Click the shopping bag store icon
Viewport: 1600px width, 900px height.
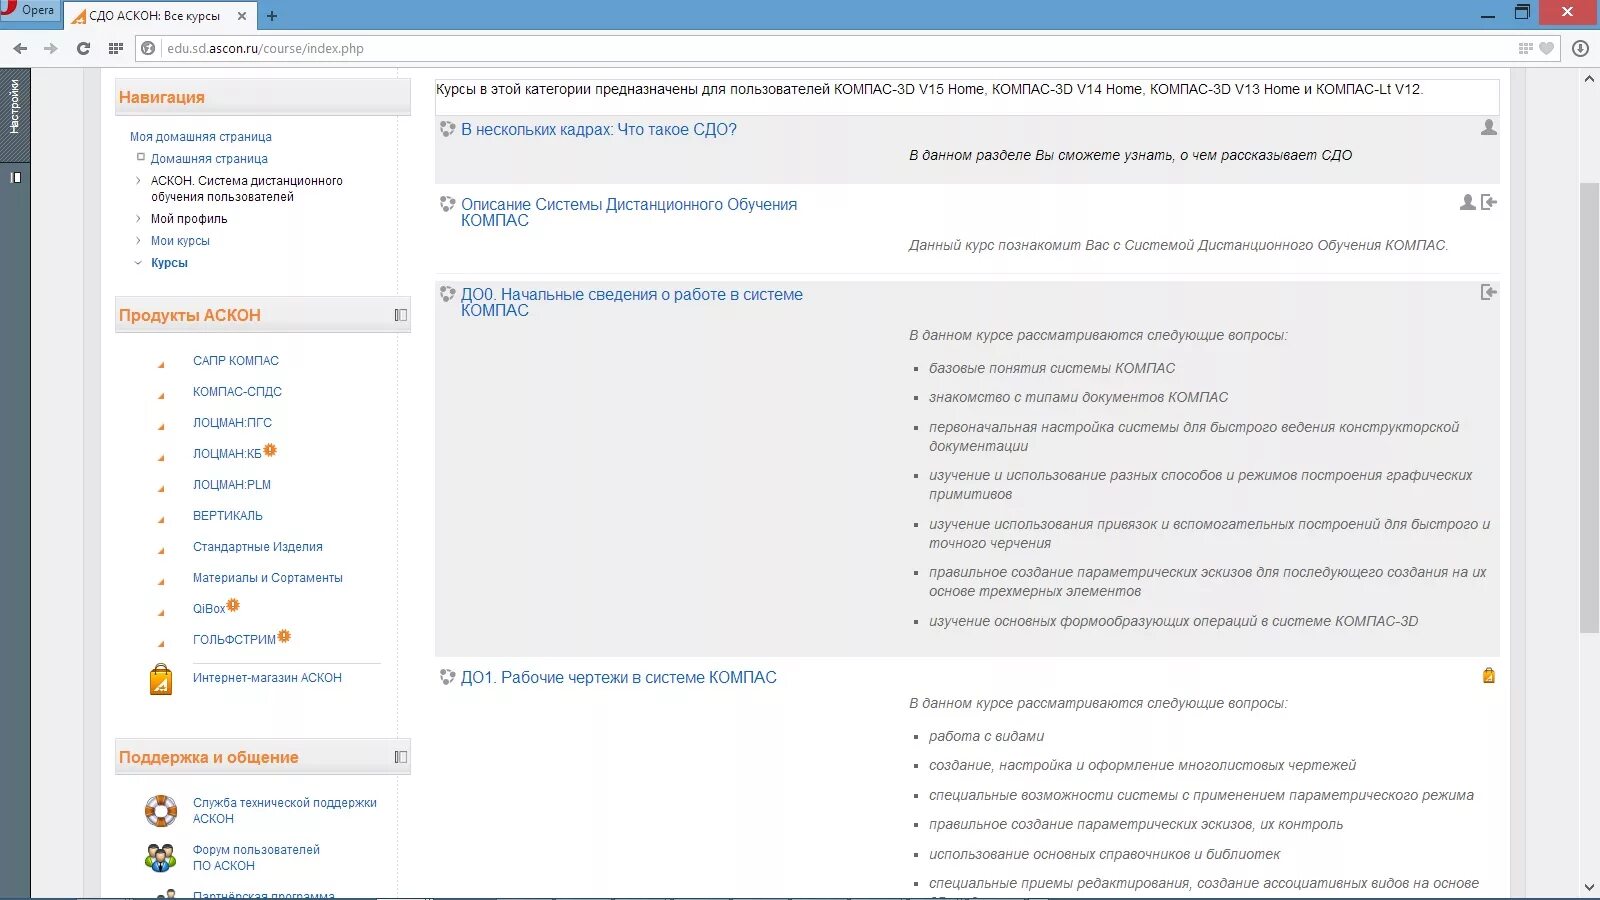tap(161, 680)
